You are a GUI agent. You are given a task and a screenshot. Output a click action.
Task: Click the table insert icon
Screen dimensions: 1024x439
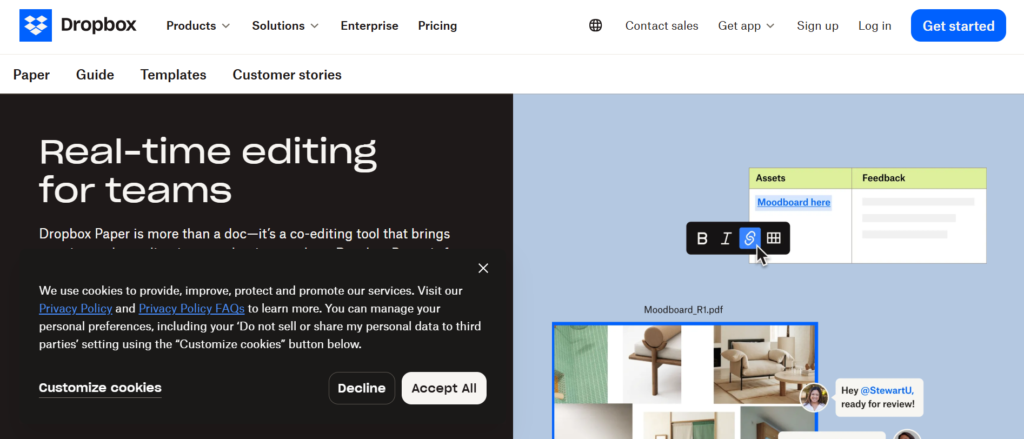point(773,238)
